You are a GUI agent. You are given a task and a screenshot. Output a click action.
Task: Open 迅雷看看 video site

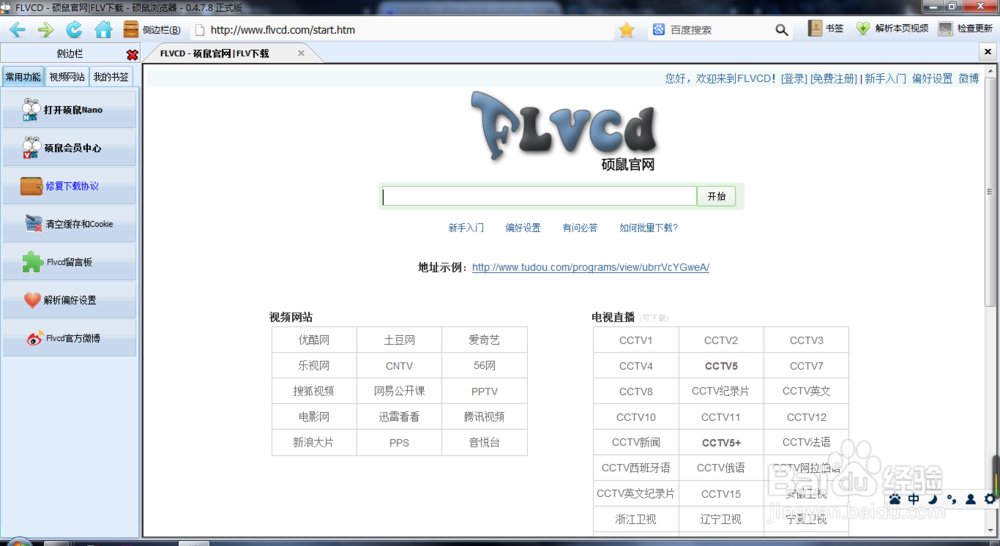(x=399, y=417)
